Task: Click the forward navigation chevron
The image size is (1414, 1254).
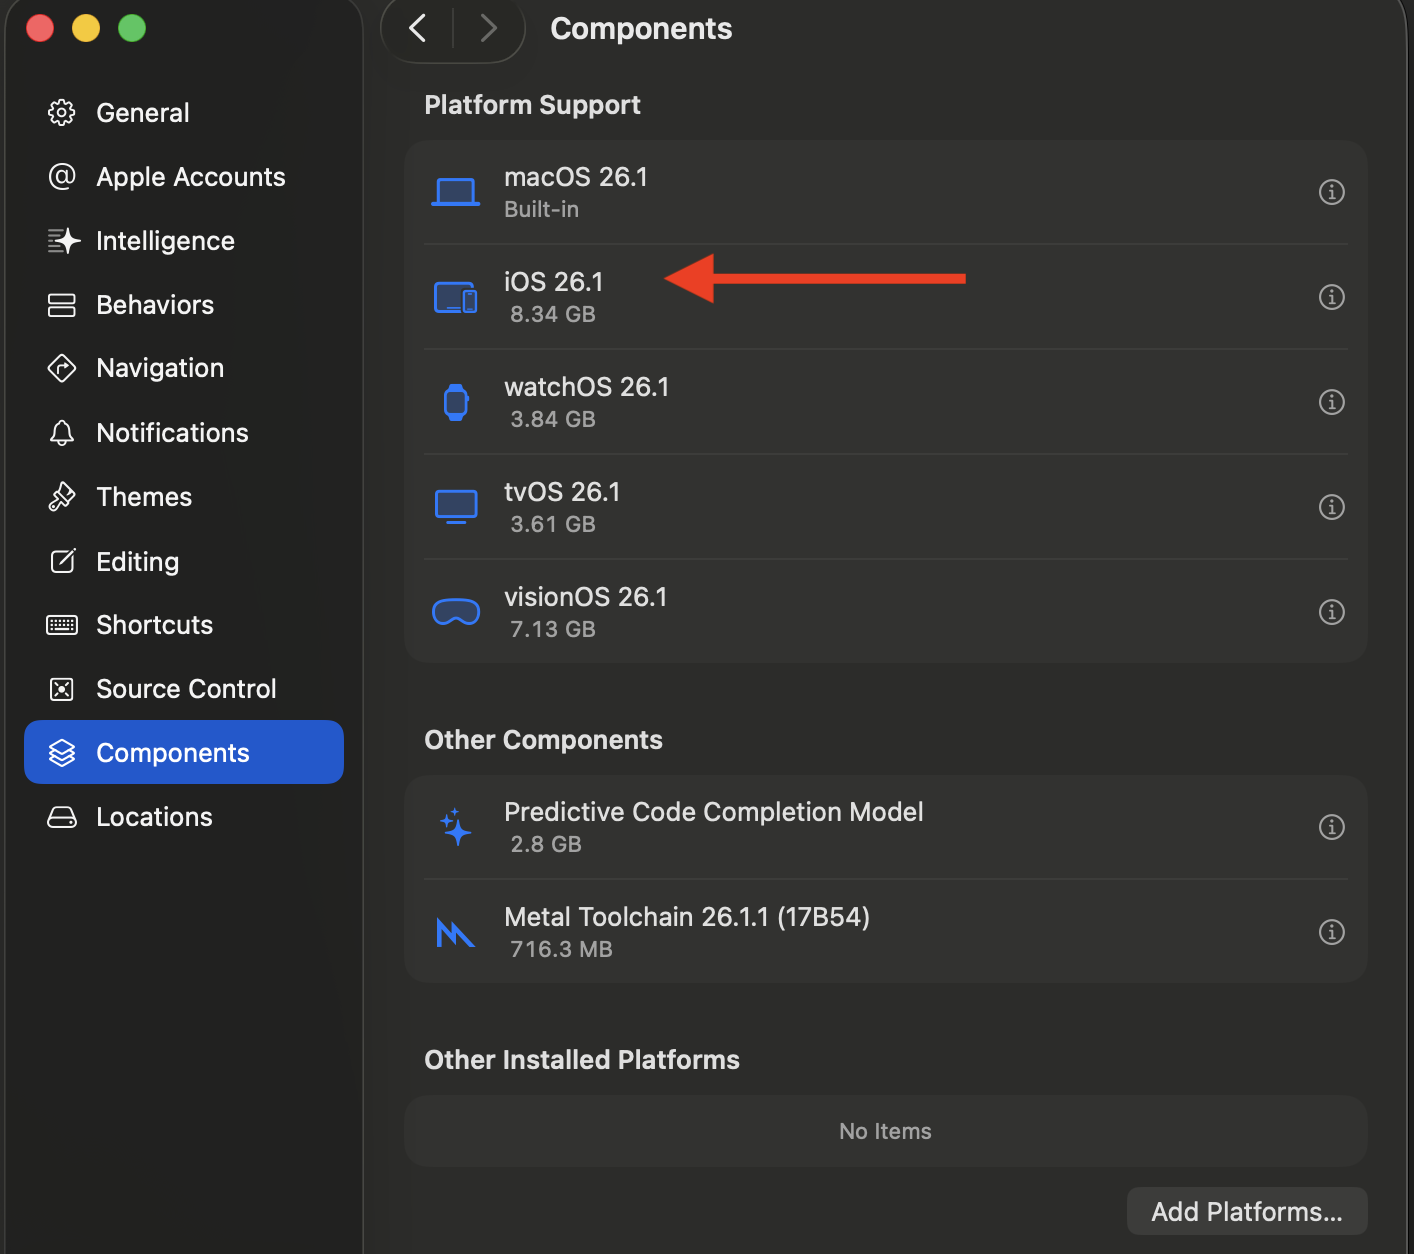Action: (488, 28)
